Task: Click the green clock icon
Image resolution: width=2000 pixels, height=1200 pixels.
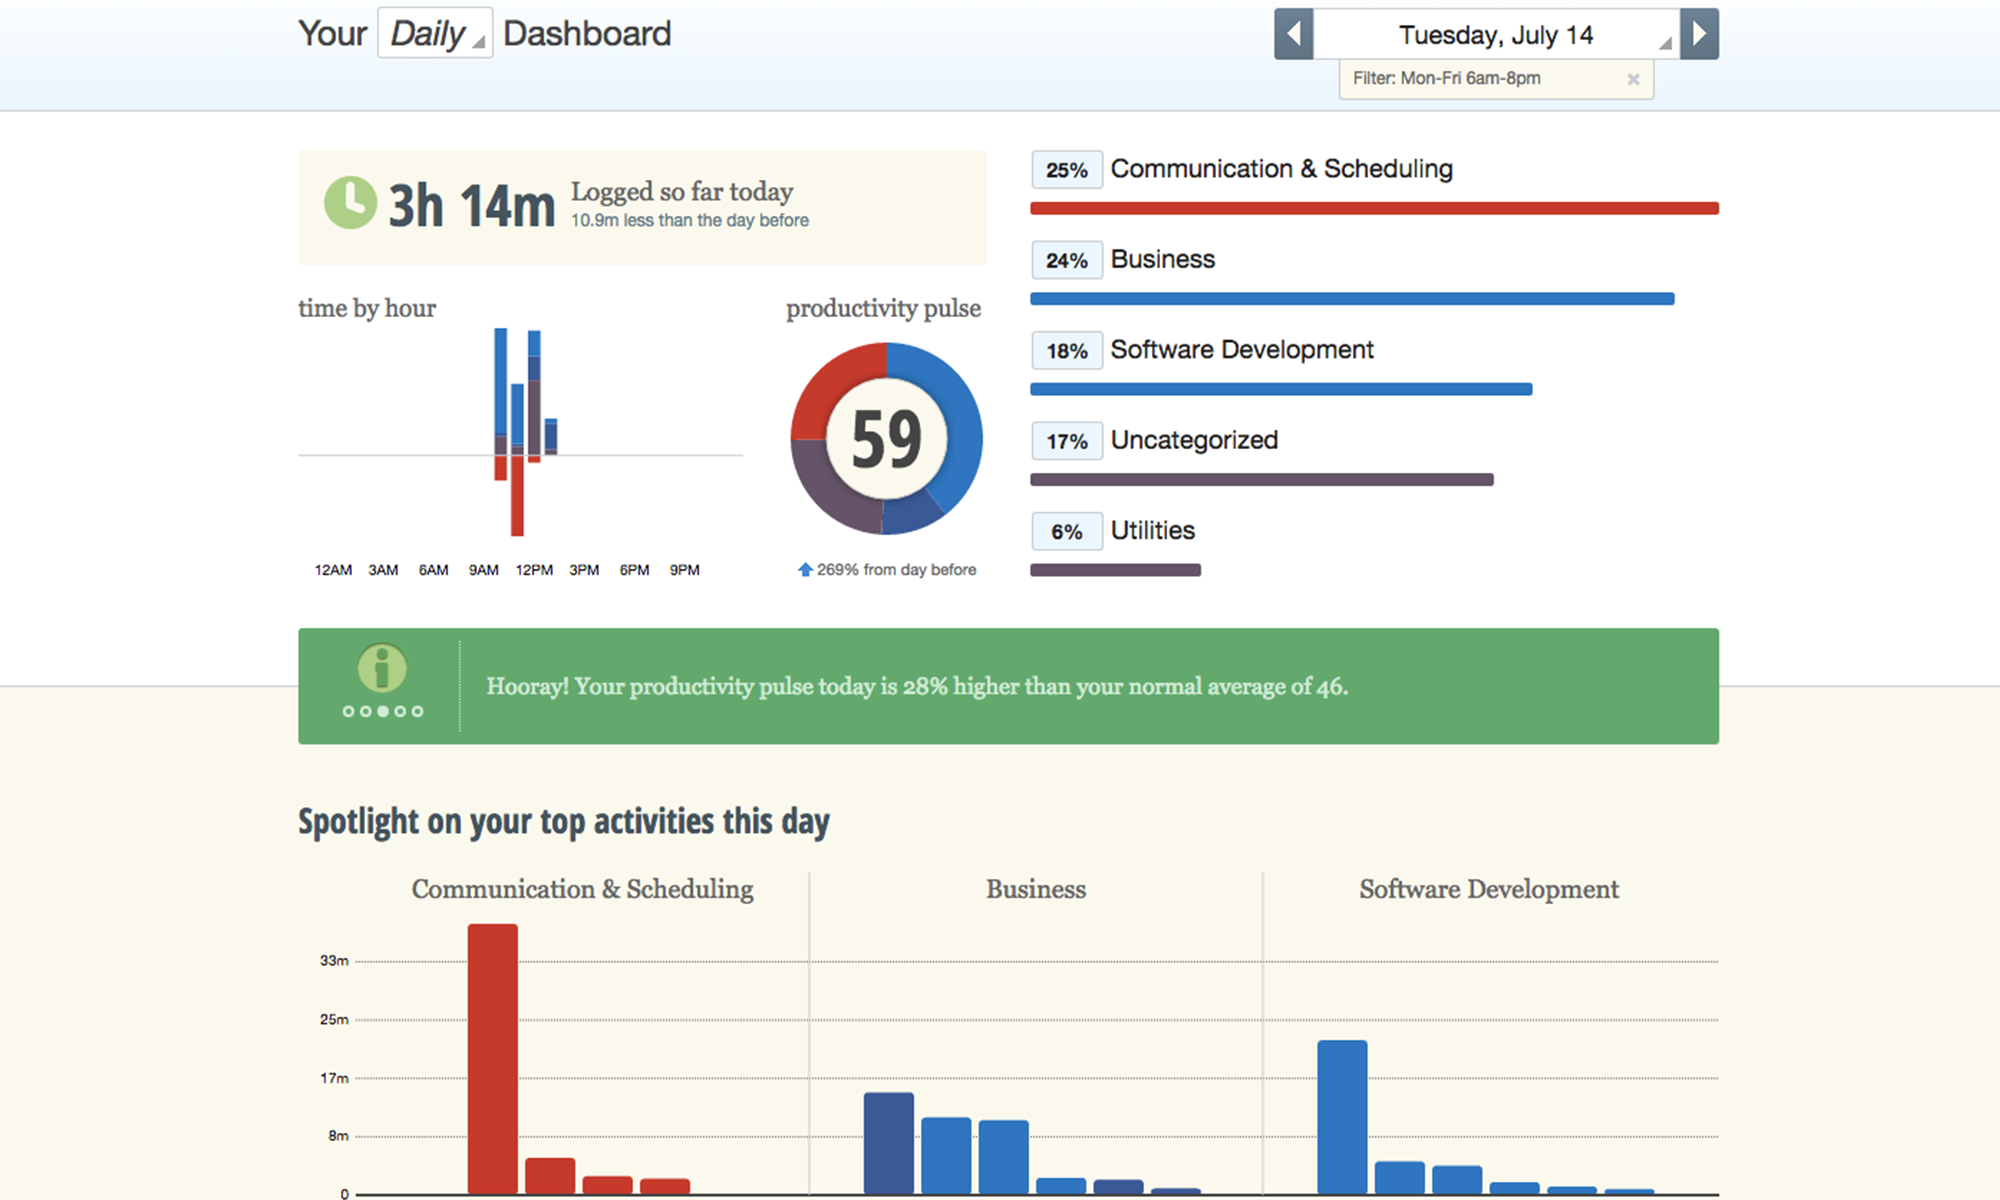Action: click(350, 203)
